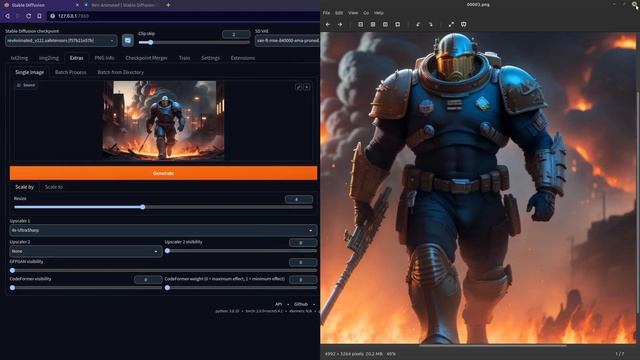The width and height of the screenshot is (640, 360).
Task: Open the PNG Info tab
Action: coord(104,58)
